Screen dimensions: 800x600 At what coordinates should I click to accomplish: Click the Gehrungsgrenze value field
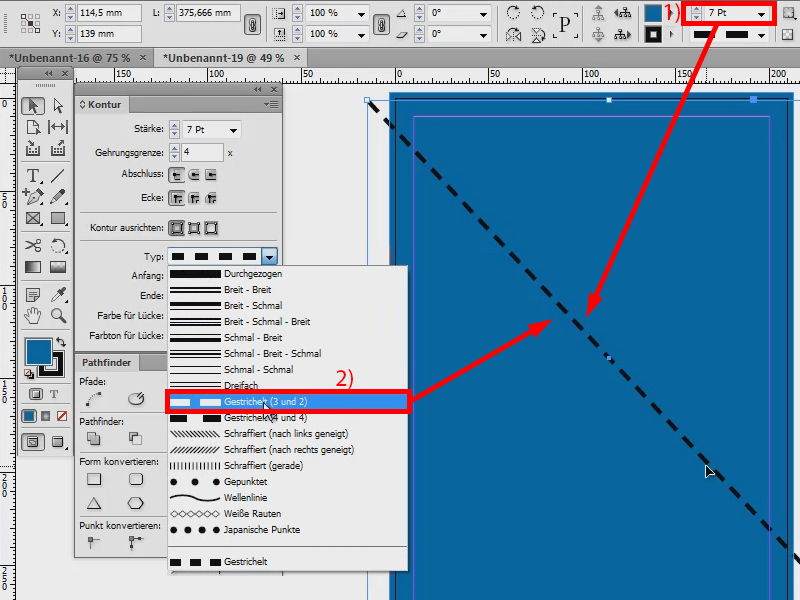(202, 153)
